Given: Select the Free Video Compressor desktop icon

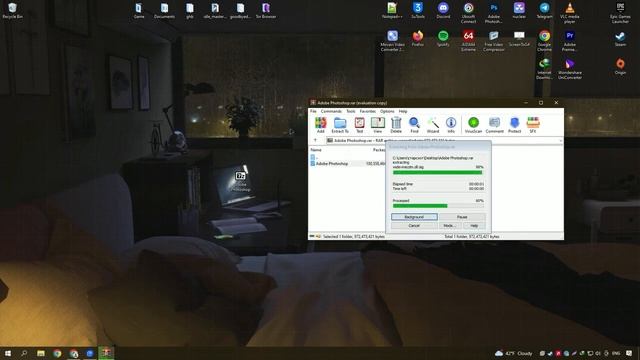Looking at the screenshot, I should click(x=493, y=40).
